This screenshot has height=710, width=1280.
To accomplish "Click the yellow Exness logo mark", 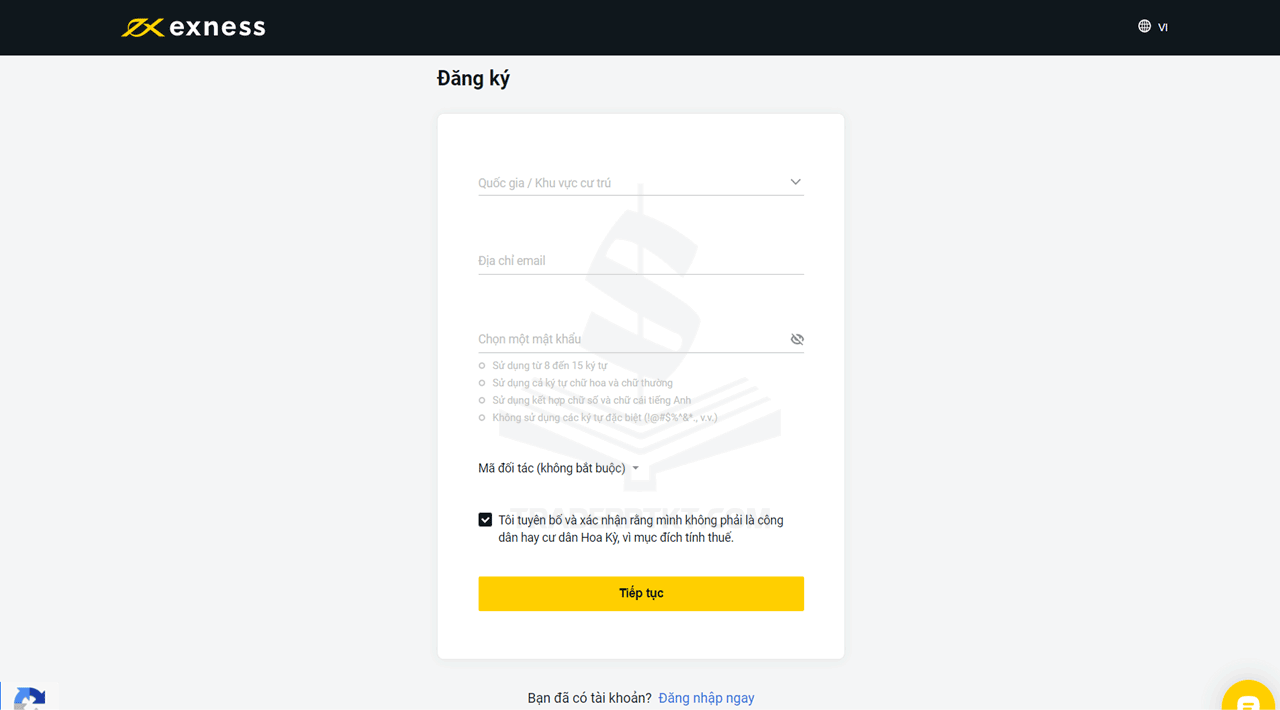I will (142, 28).
